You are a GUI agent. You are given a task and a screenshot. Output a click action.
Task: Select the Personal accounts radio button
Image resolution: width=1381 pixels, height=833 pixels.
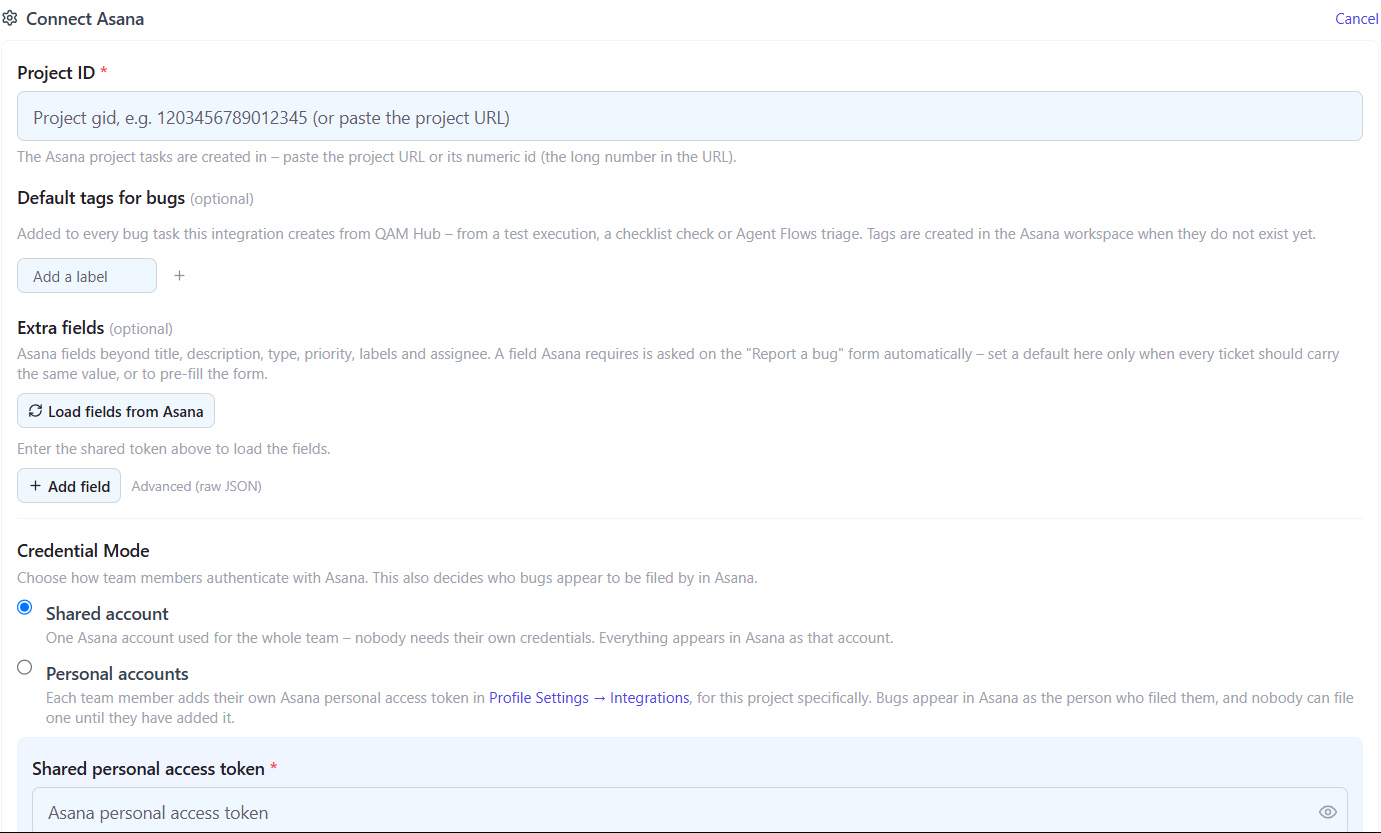tap(25, 667)
